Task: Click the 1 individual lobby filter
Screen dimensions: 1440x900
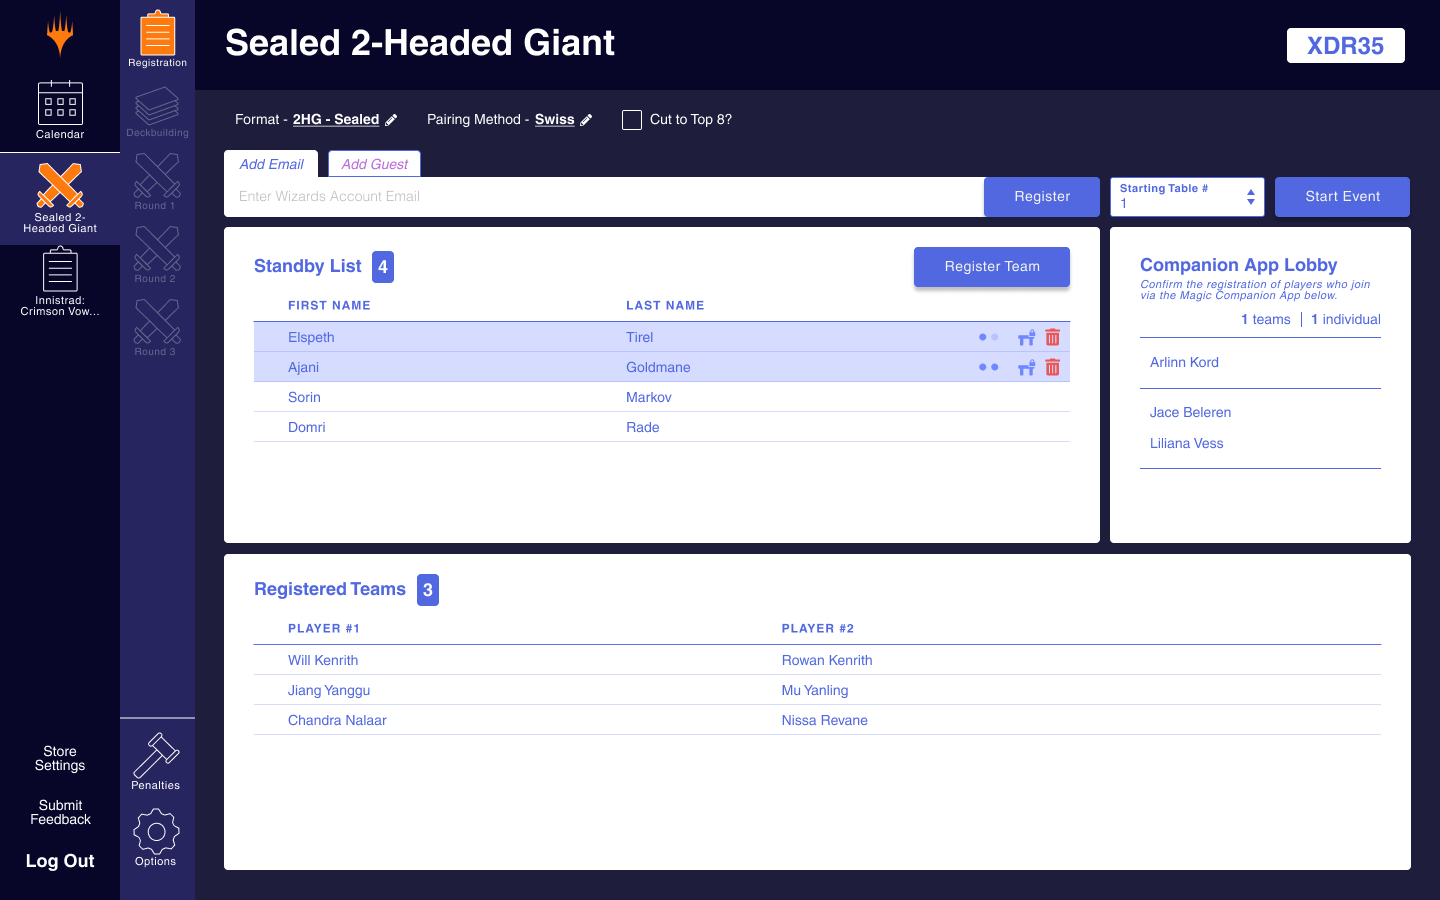Action: pyautogui.click(x=1346, y=319)
